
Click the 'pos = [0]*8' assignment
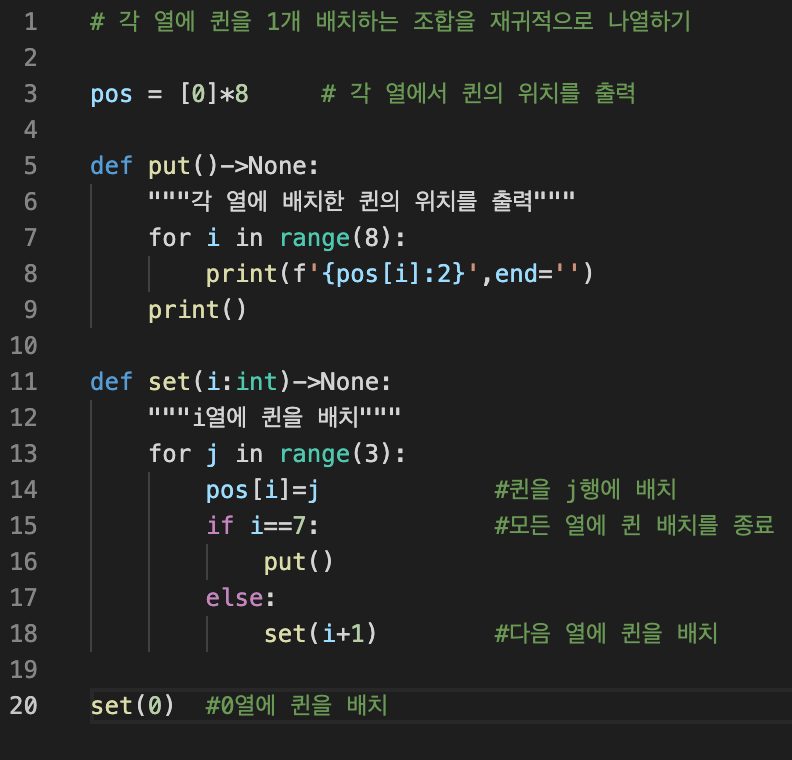(x=169, y=94)
